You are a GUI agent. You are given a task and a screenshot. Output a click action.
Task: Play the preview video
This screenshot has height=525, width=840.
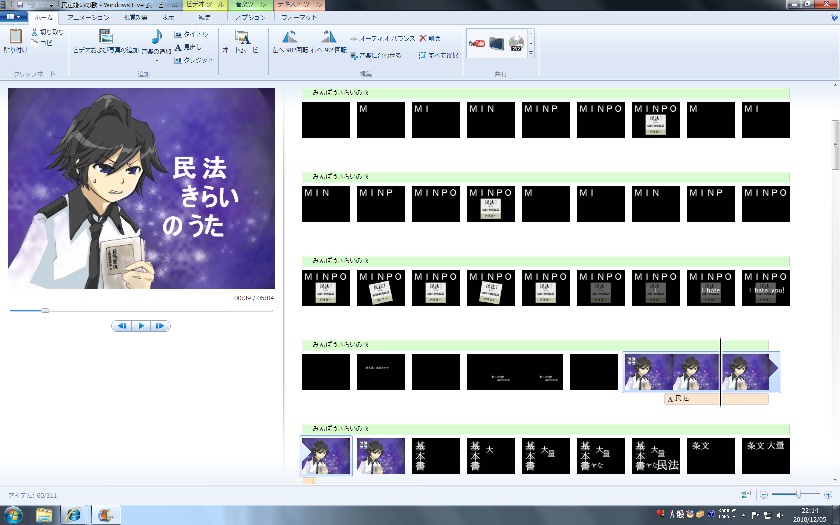click(x=141, y=326)
